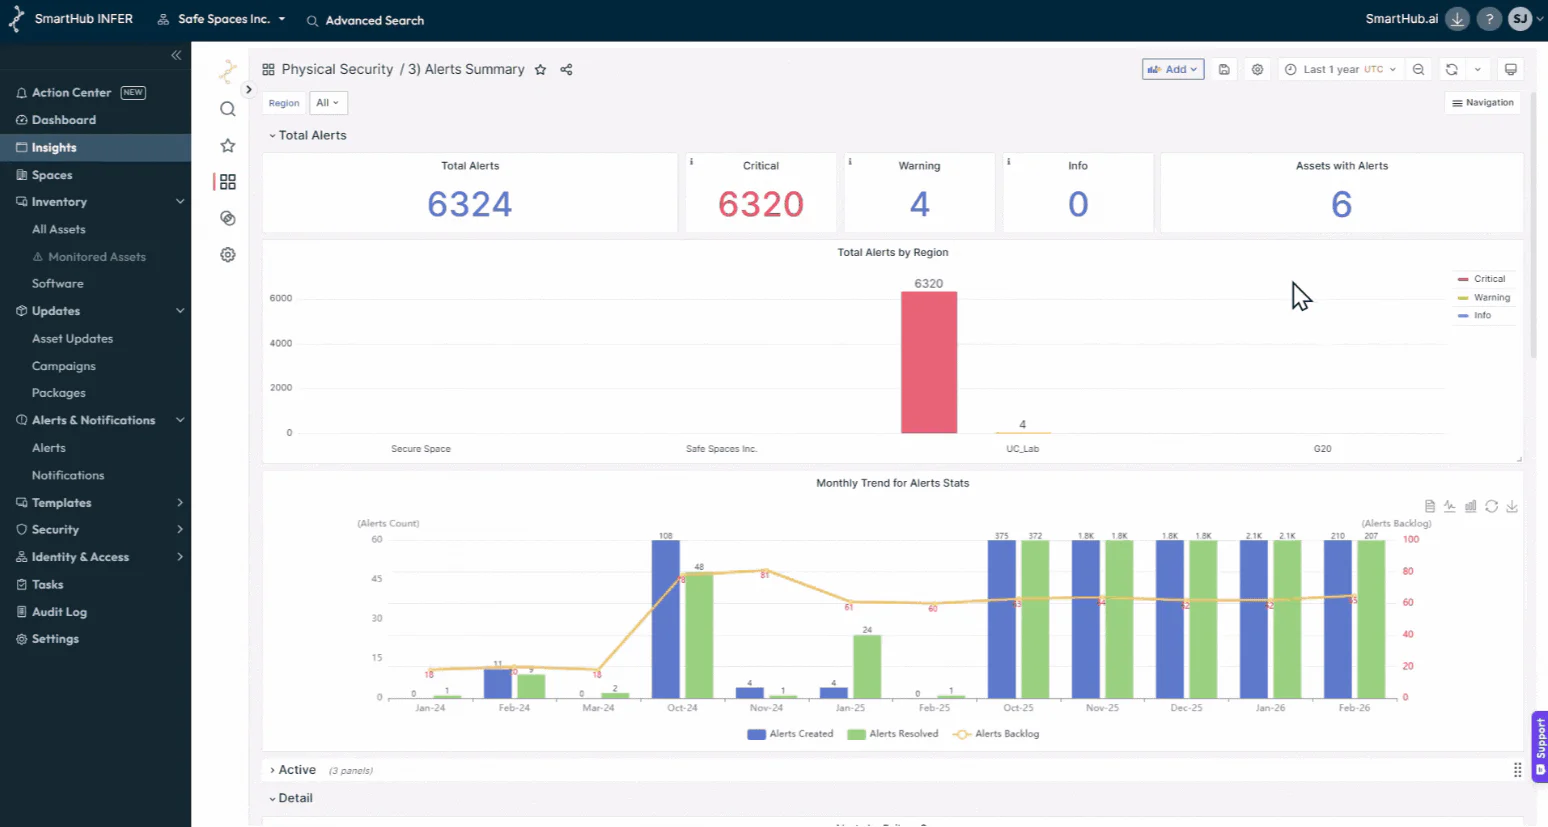
Task: Collapse the left sidebar with double chevron
Action: click(x=176, y=56)
